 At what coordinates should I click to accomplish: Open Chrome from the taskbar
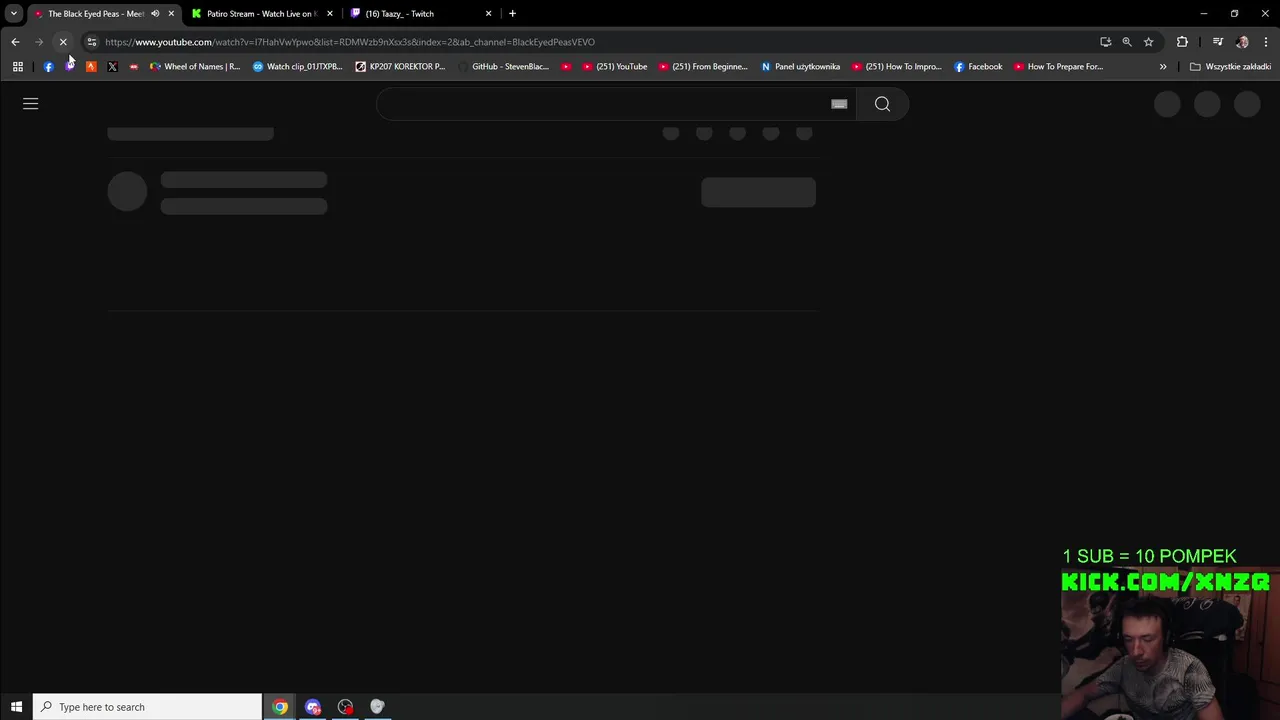(280, 707)
